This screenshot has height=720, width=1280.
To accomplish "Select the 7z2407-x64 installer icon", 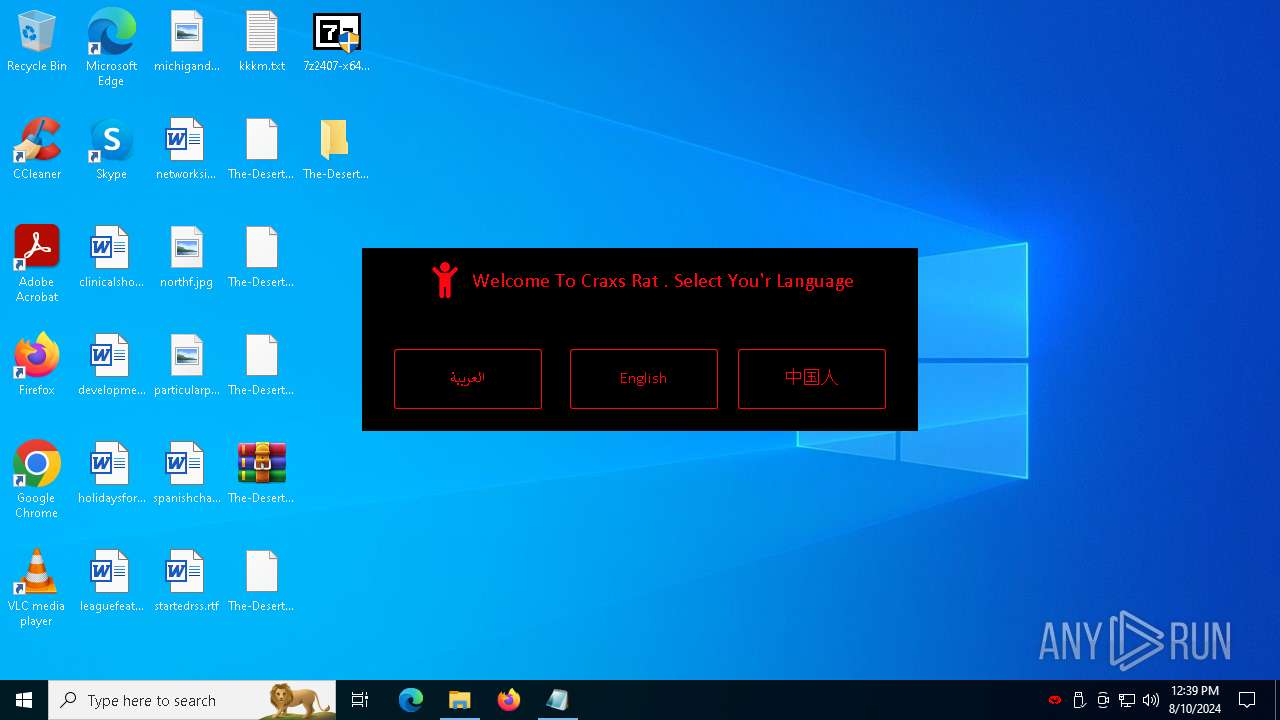I will coord(337,43).
